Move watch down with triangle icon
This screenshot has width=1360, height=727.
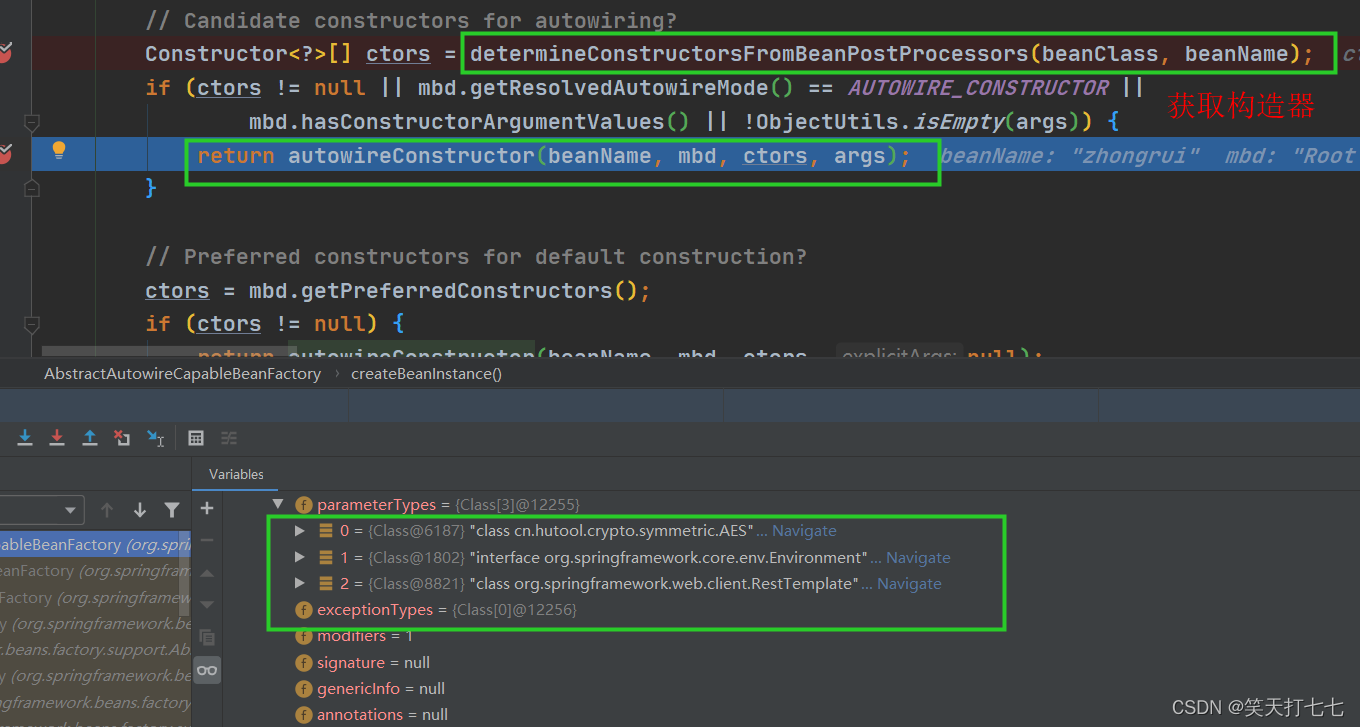pos(207,604)
